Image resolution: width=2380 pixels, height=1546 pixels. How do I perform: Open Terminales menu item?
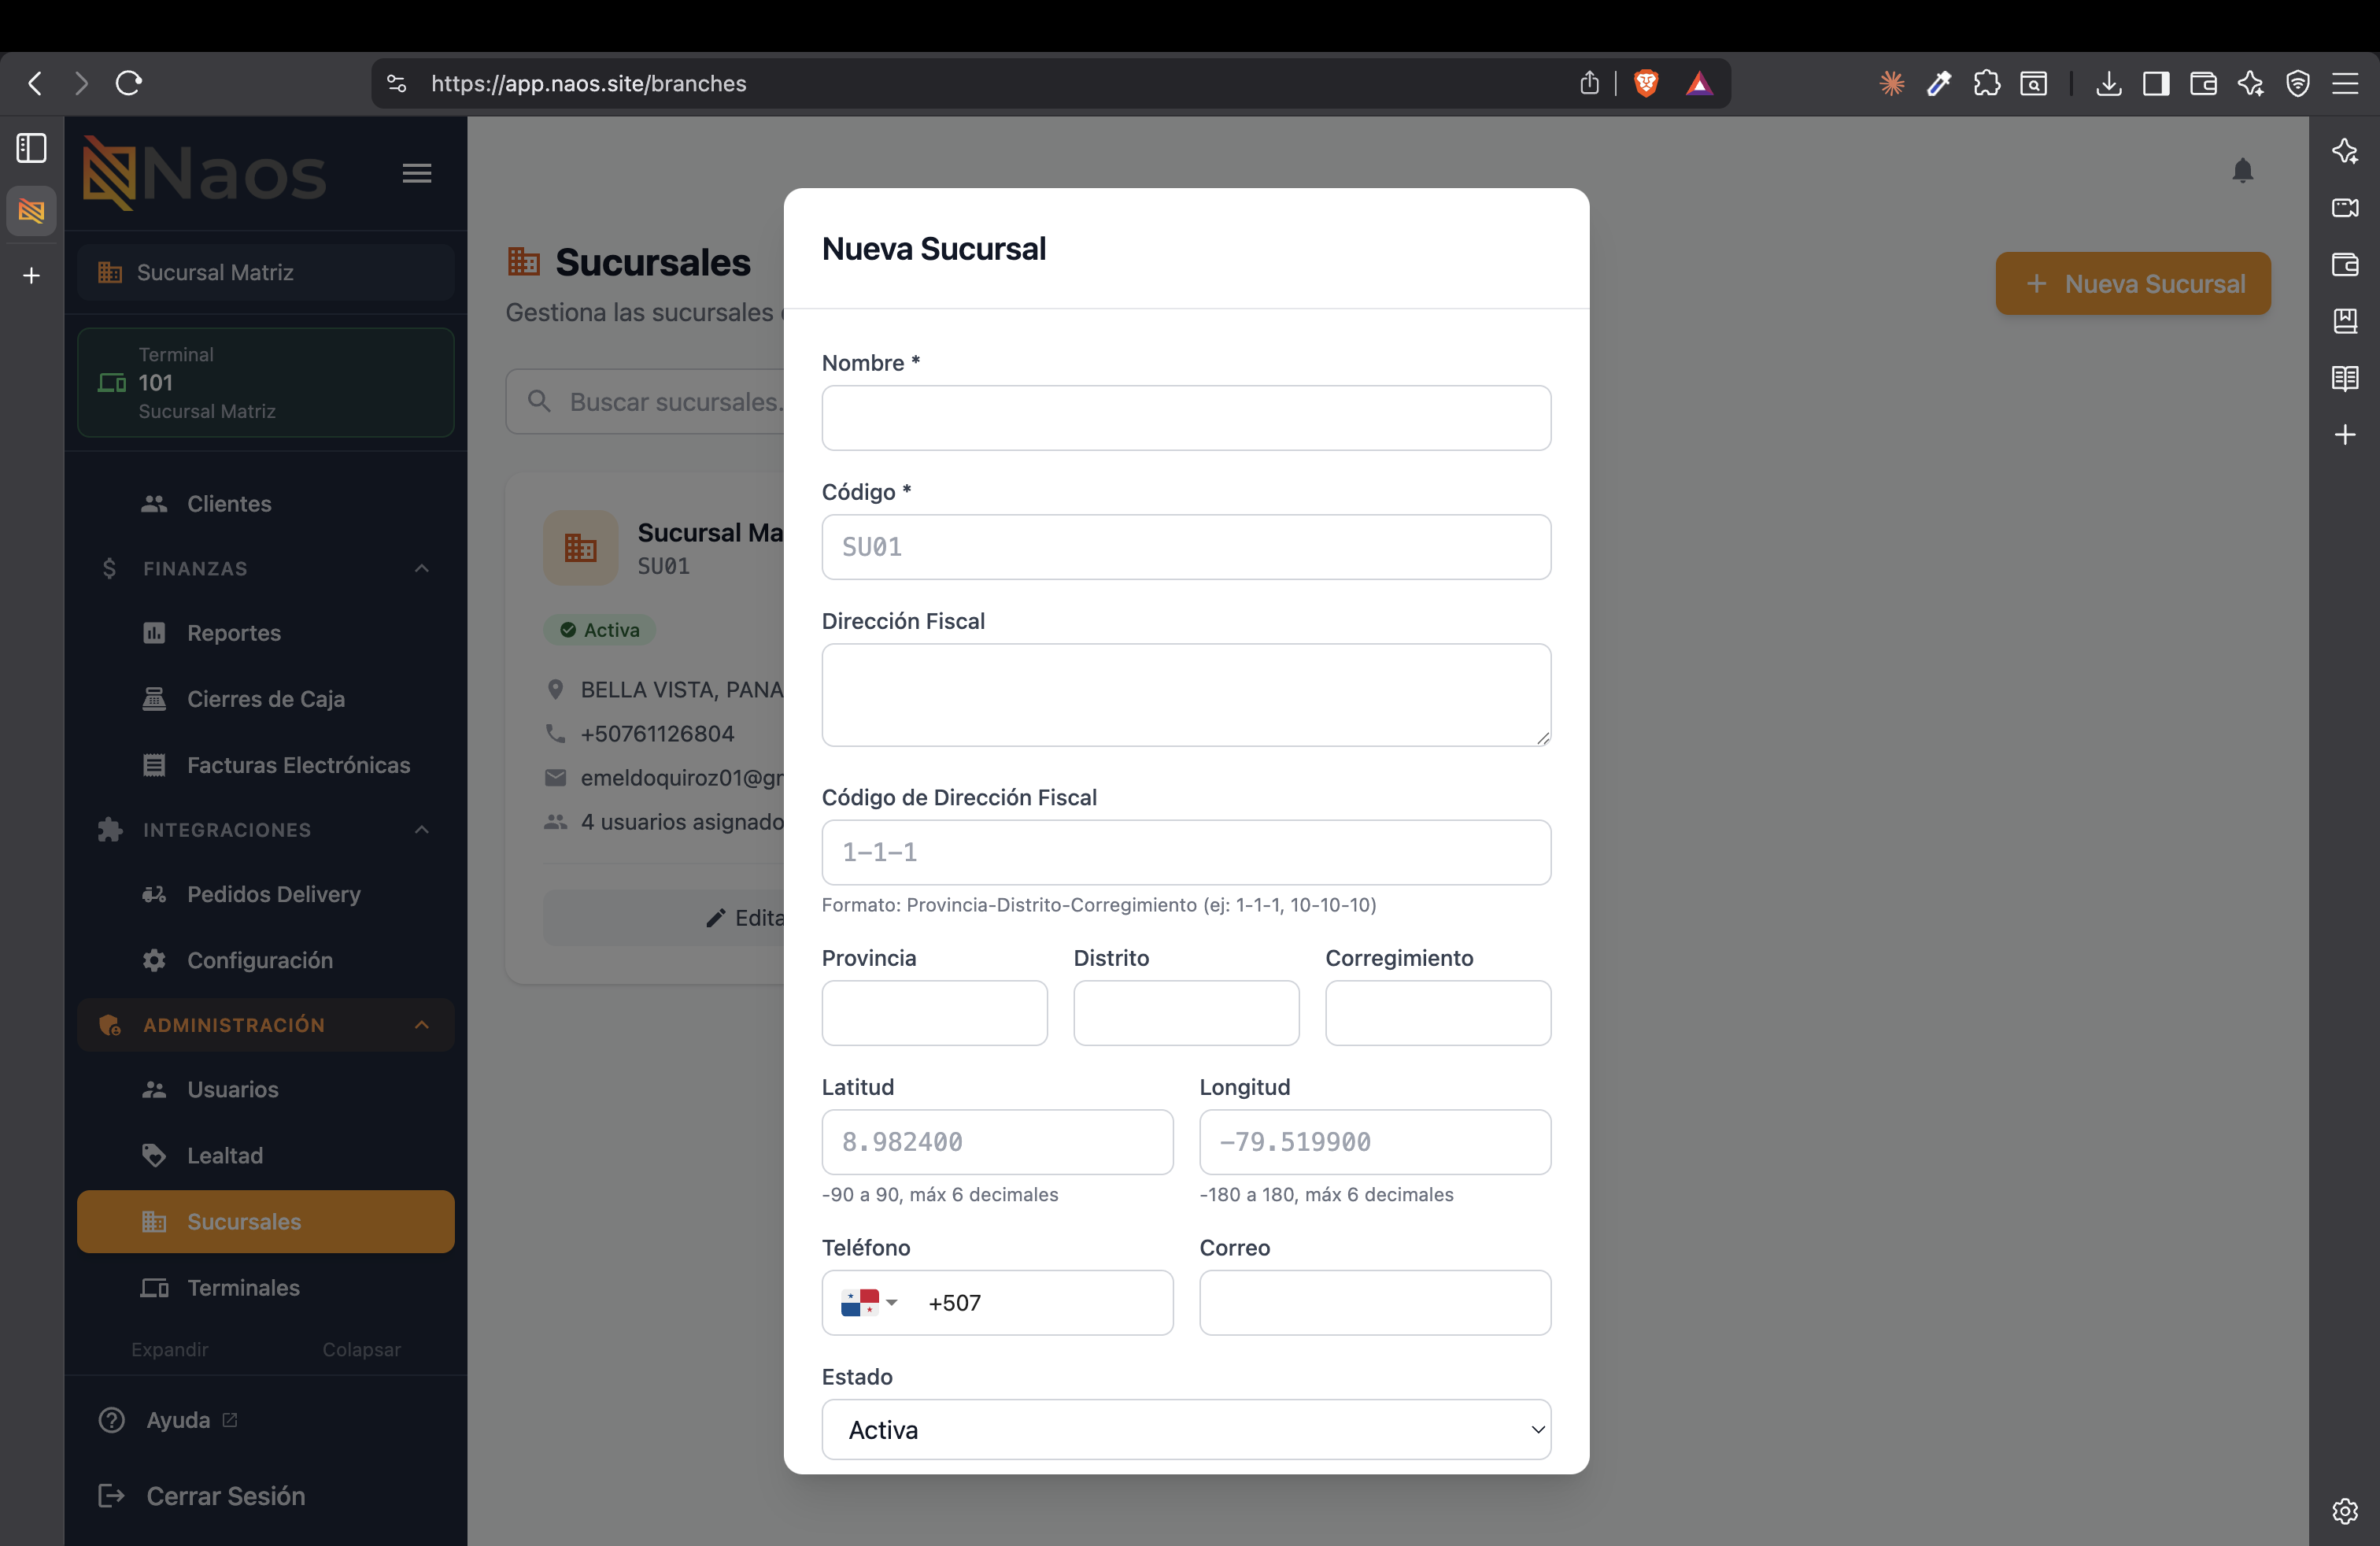point(266,1287)
